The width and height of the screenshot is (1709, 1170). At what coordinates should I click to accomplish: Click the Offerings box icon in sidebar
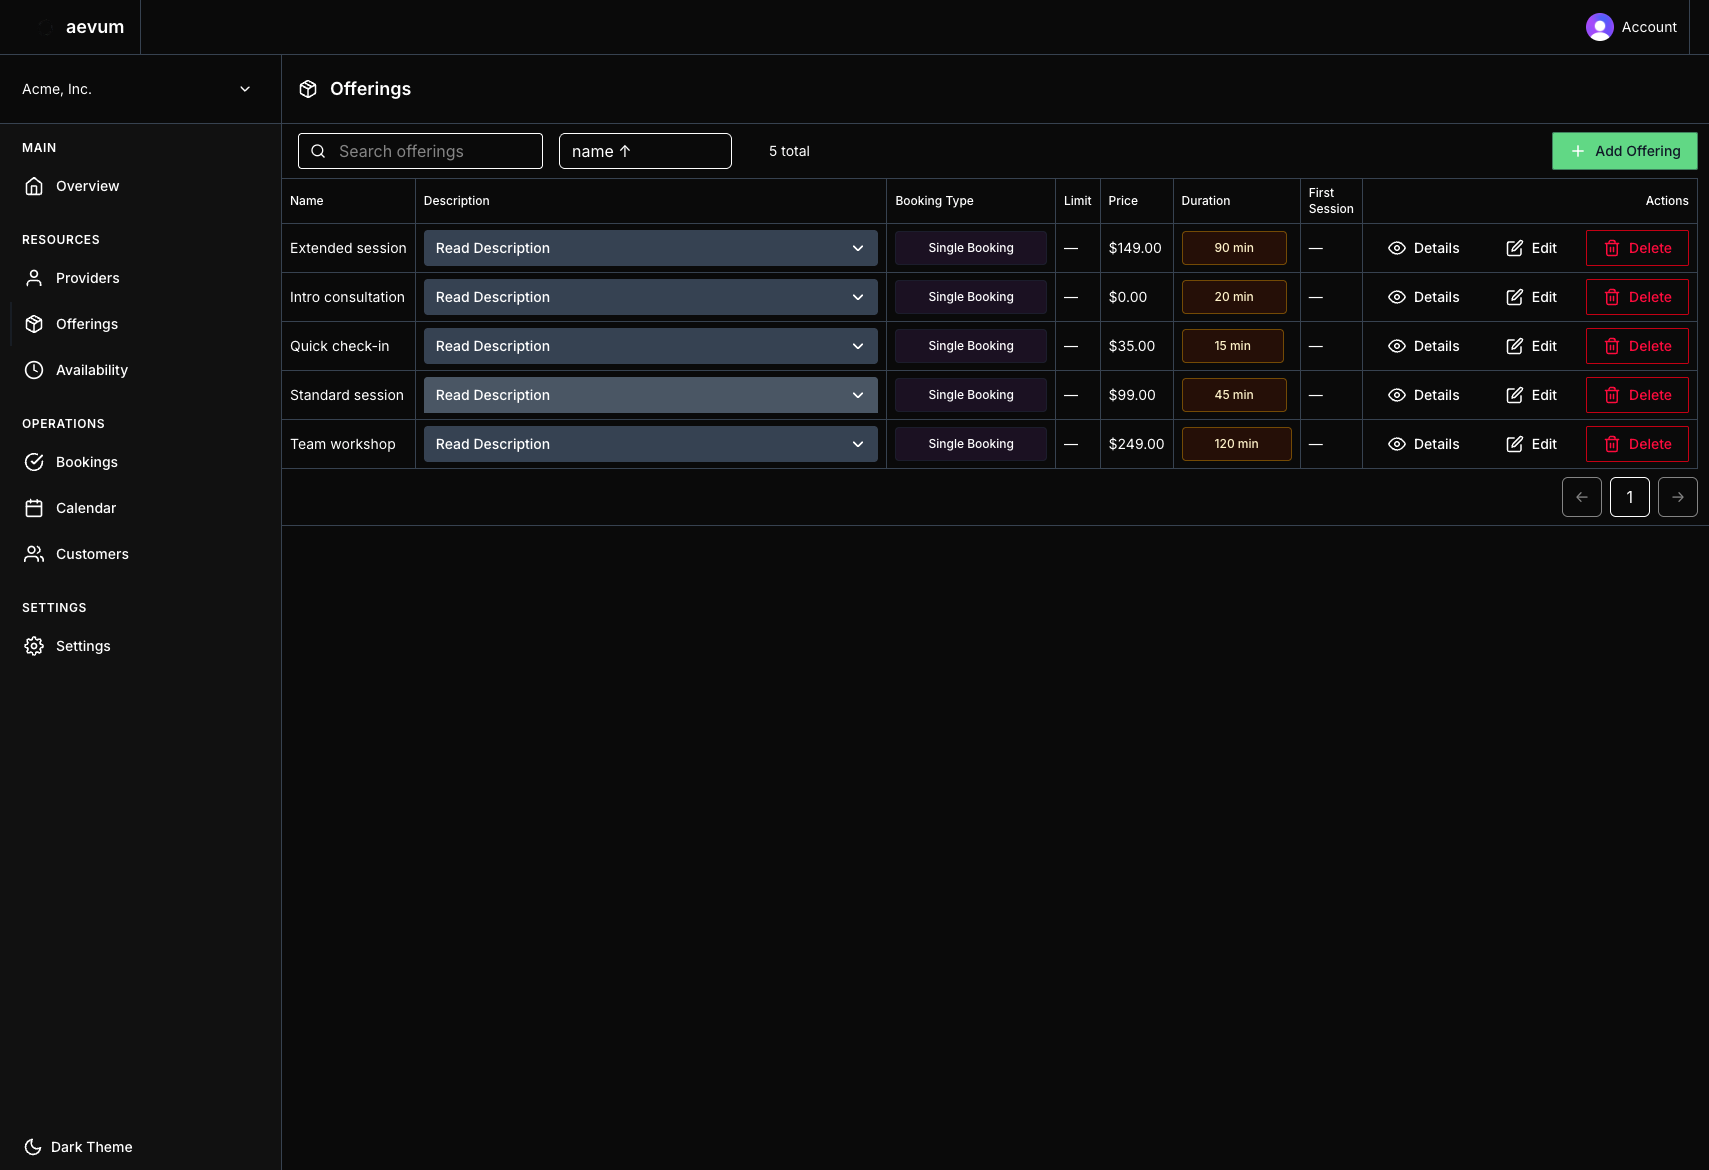coord(34,324)
